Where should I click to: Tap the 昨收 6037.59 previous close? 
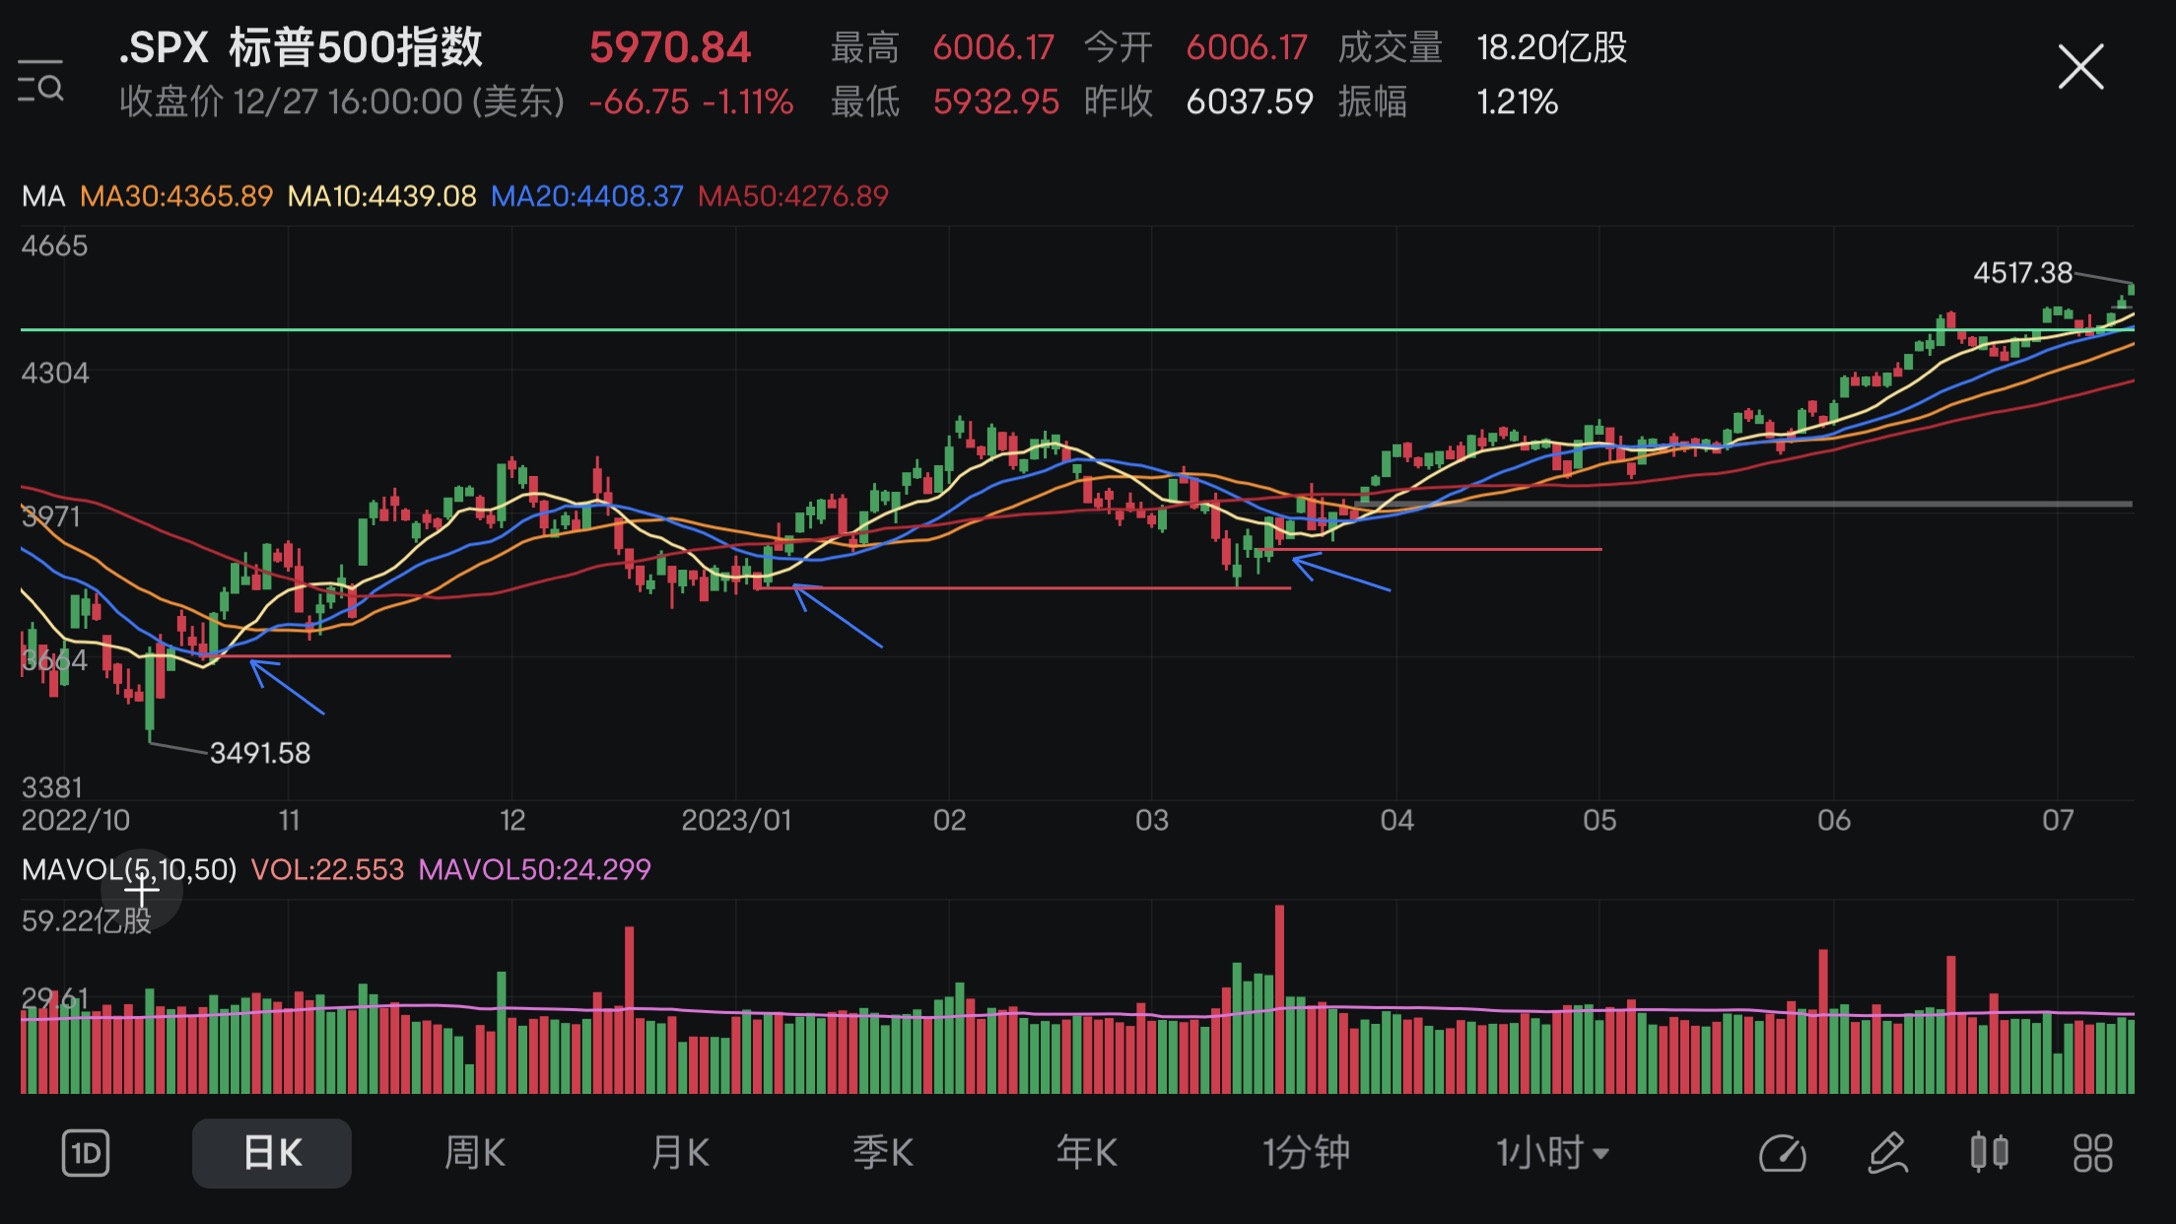tap(1198, 101)
